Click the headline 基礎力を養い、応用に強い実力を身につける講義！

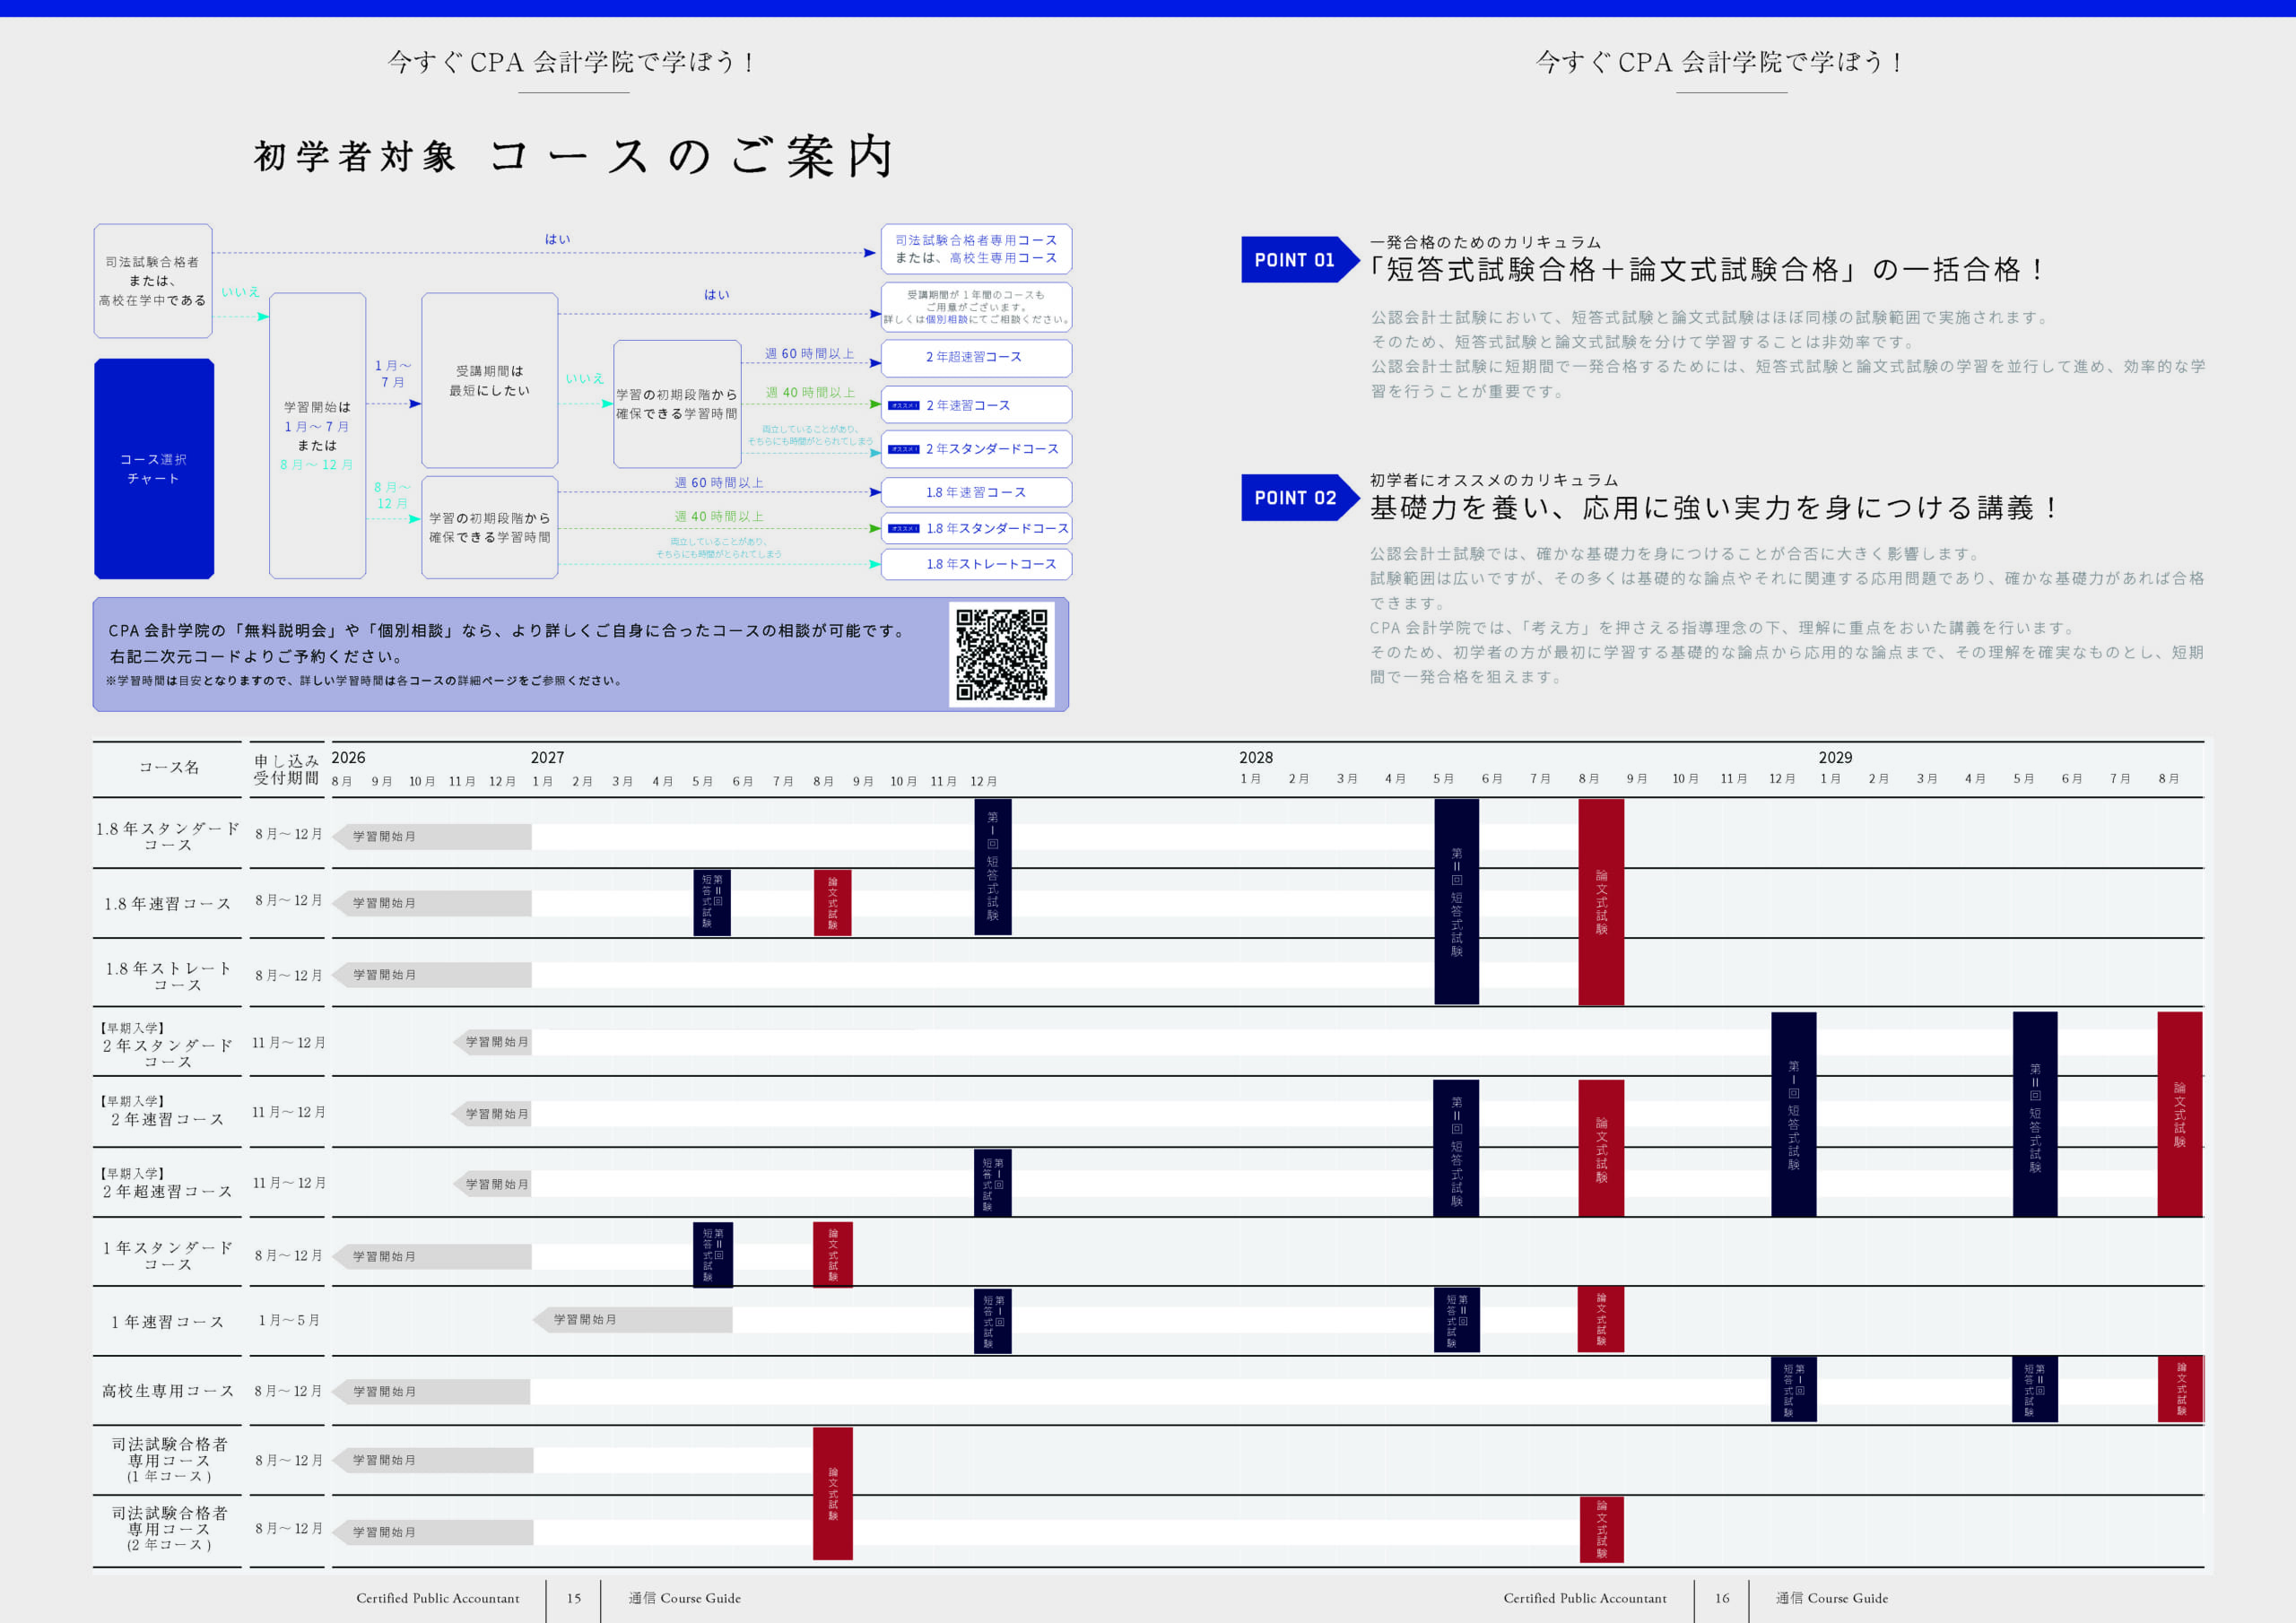[1714, 508]
